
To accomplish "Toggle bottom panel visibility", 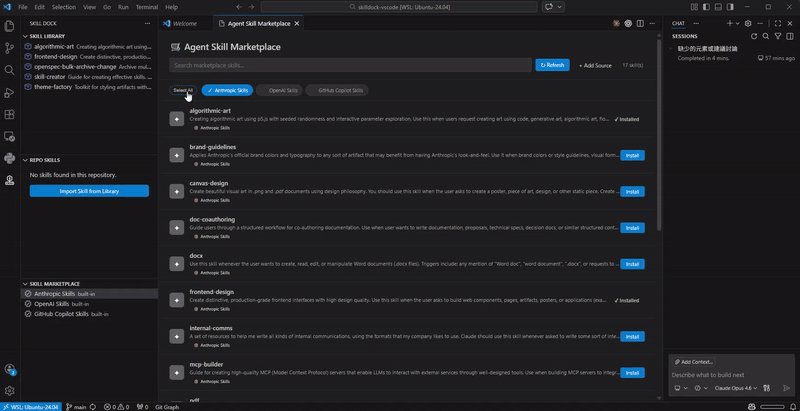I will coord(718,7).
